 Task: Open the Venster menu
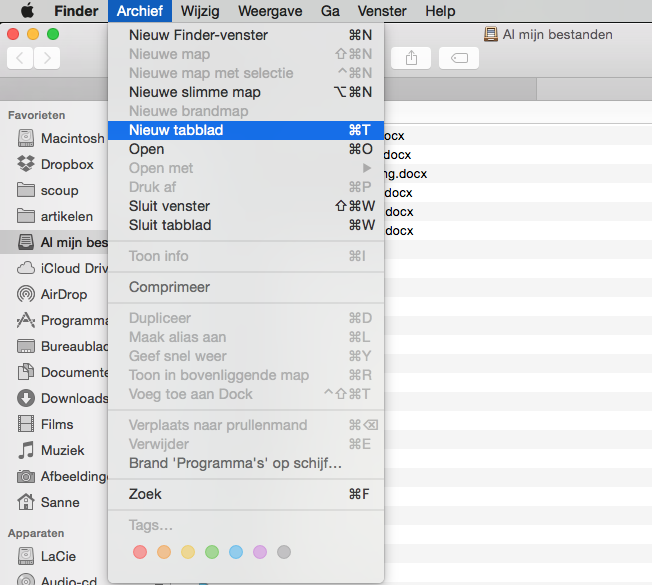coord(382,11)
